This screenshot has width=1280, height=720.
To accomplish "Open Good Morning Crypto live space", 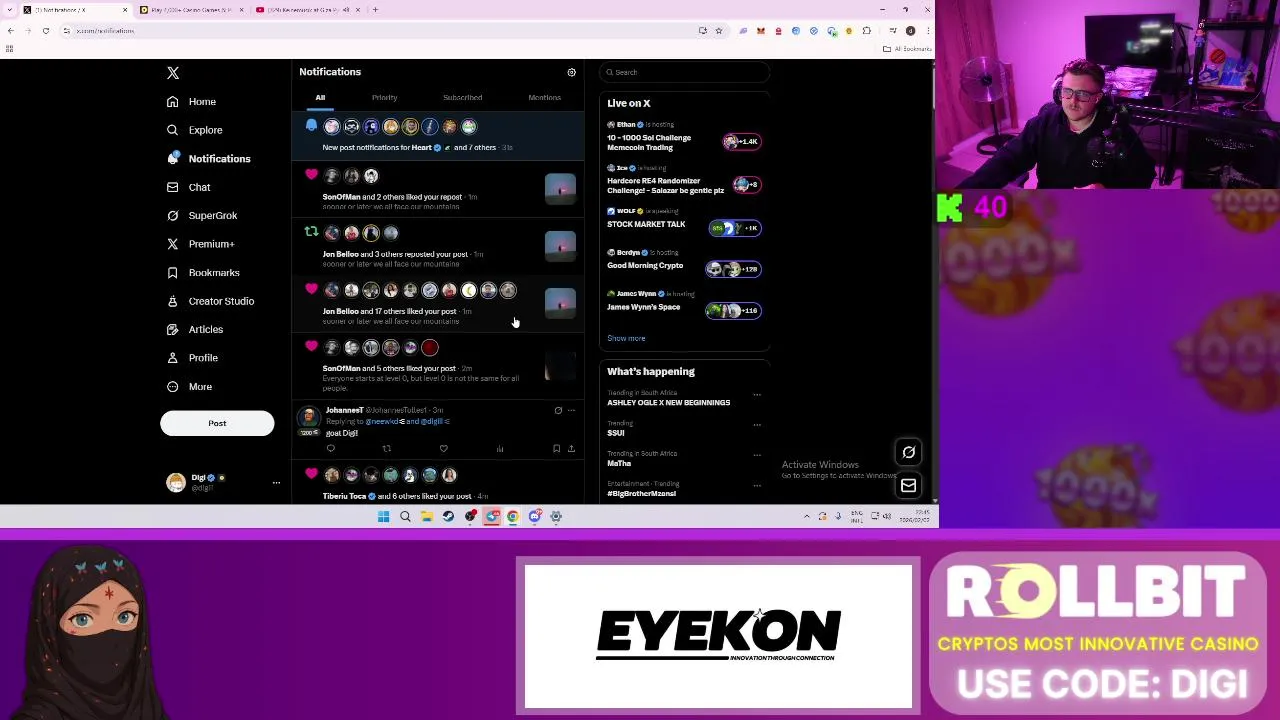I will point(685,263).
